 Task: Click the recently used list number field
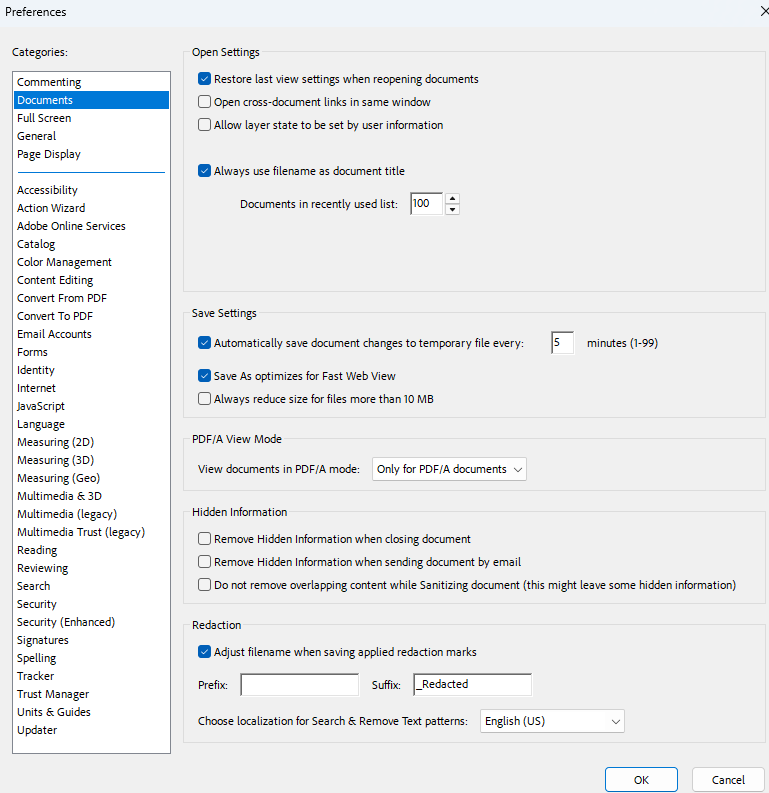(426, 204)
